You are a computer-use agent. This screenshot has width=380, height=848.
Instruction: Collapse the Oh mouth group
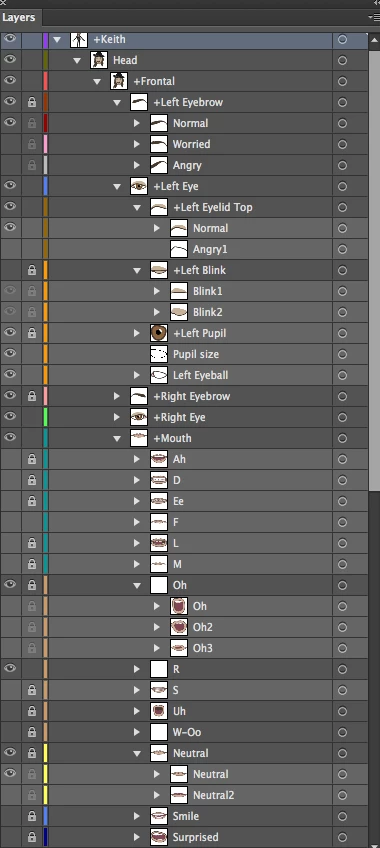137,585
